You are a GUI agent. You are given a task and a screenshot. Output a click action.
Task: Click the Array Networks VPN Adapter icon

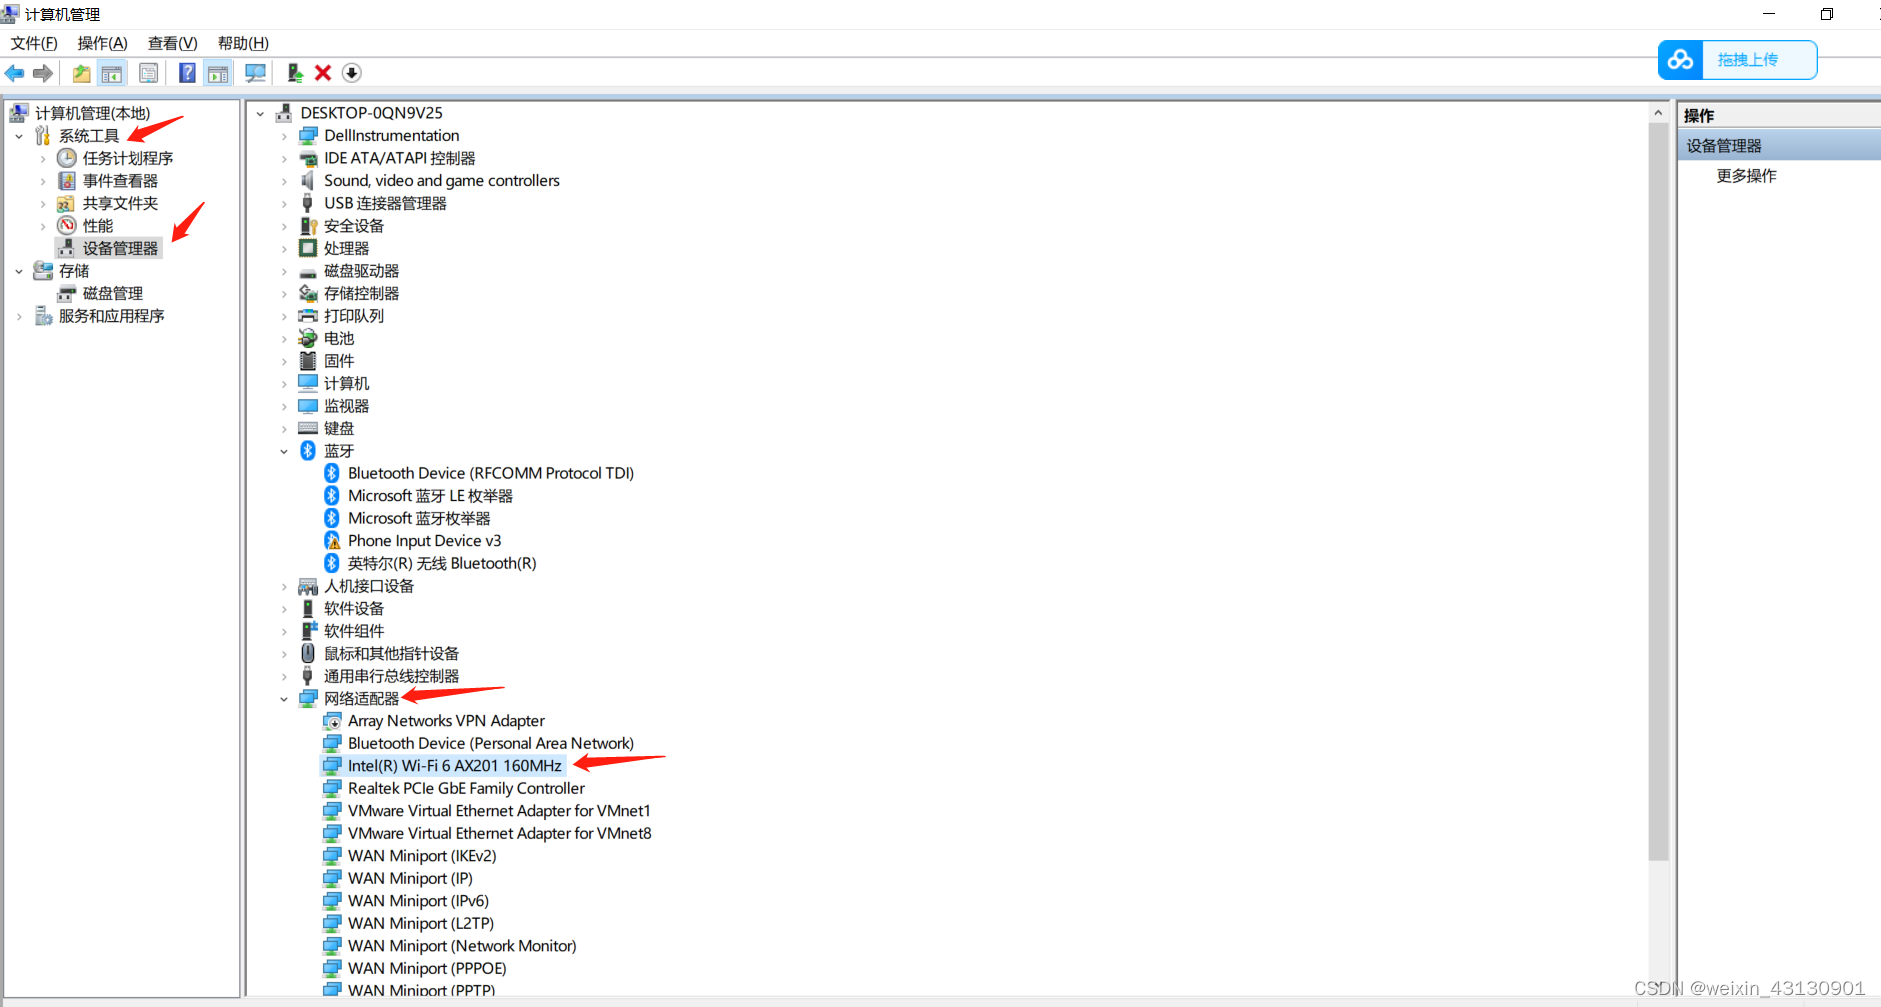coord(332,721)
